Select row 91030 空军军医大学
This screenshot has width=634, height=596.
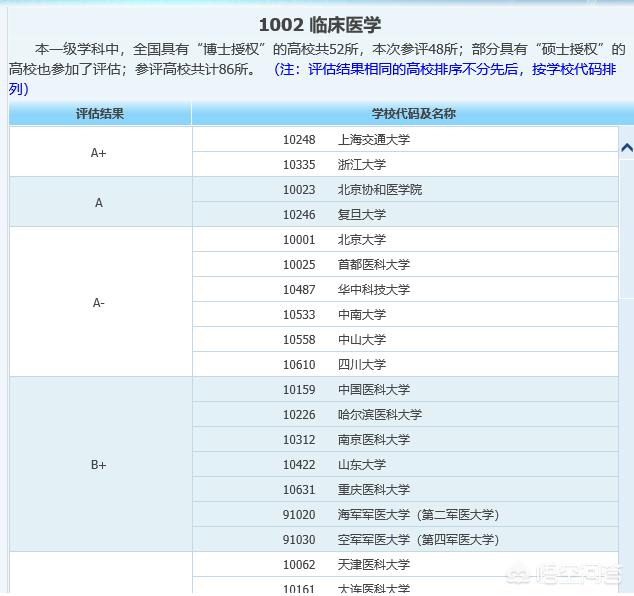pos(405,539)
